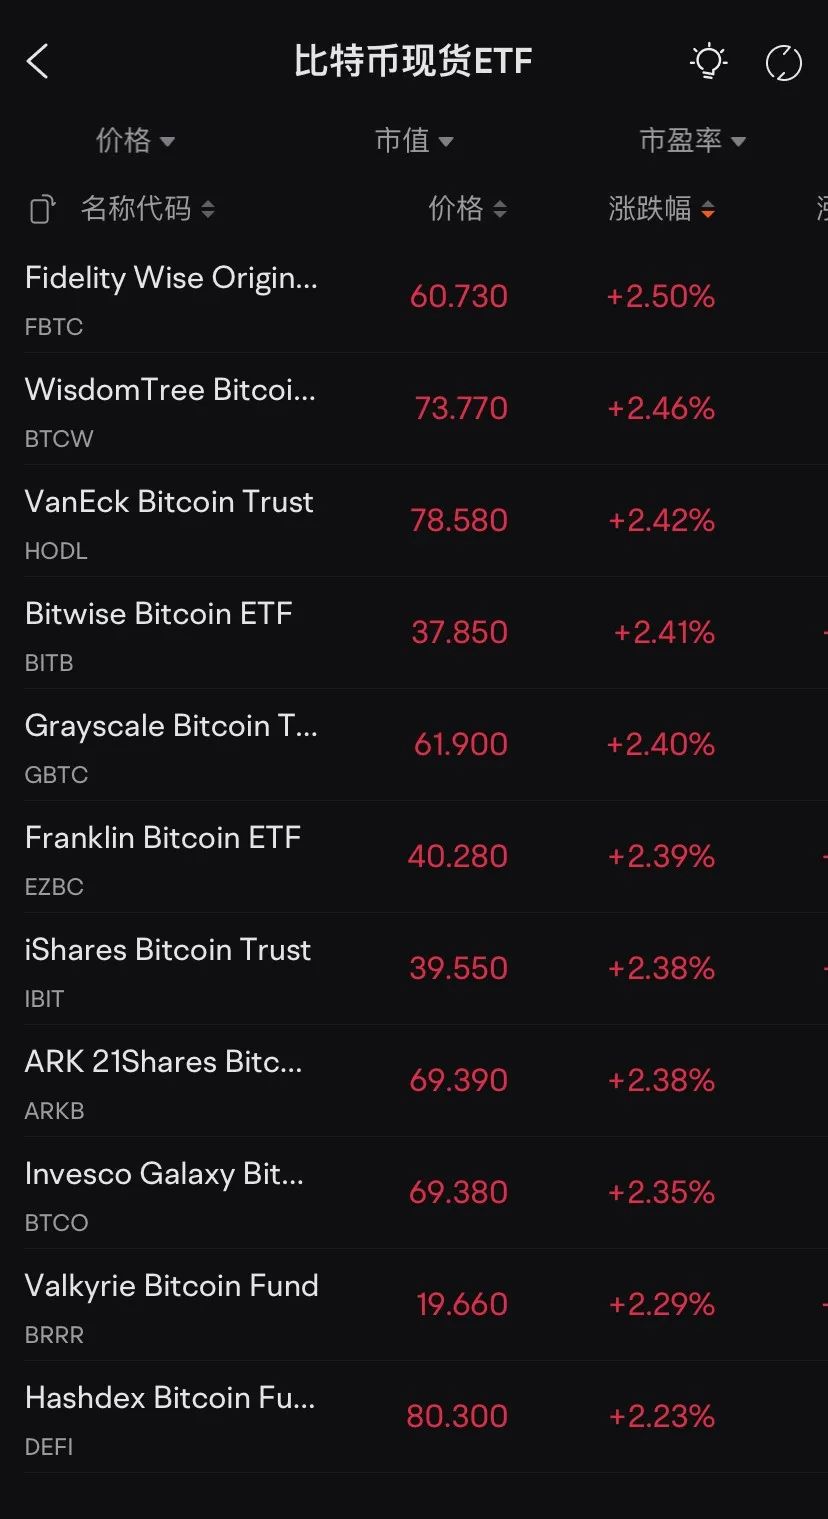Open the 市值 filter dropdown
This screenshot has height=1519, width=828.
click(x=413, y=141)
